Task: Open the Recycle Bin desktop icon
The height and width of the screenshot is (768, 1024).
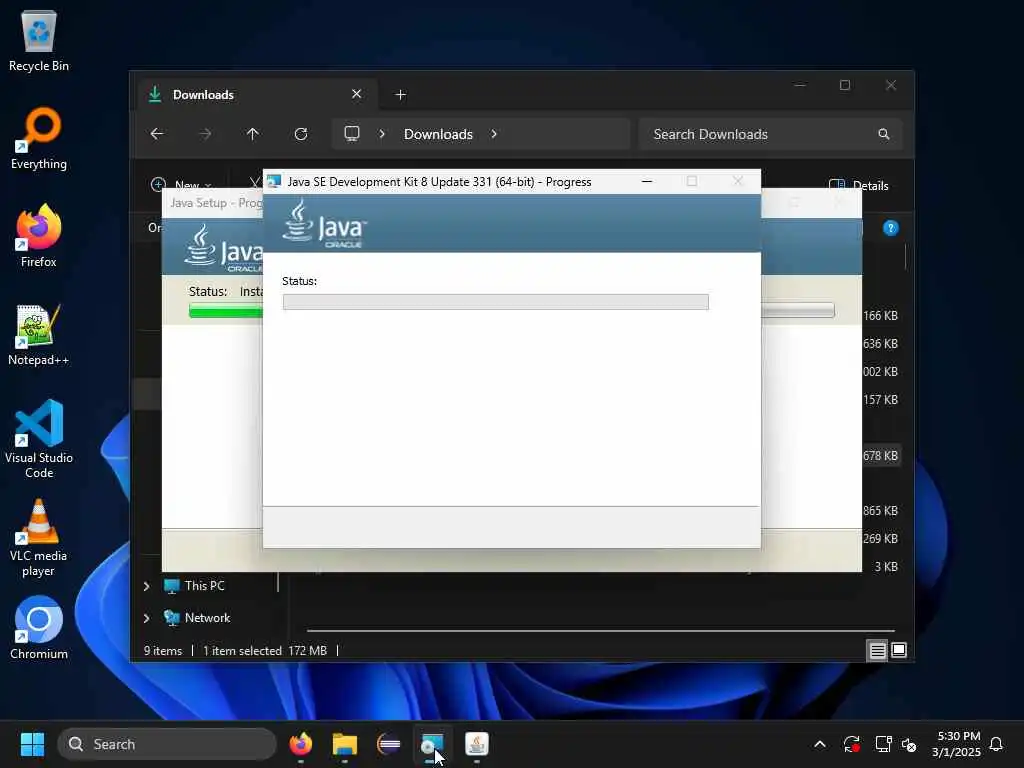Action: (x=39, y=41)
